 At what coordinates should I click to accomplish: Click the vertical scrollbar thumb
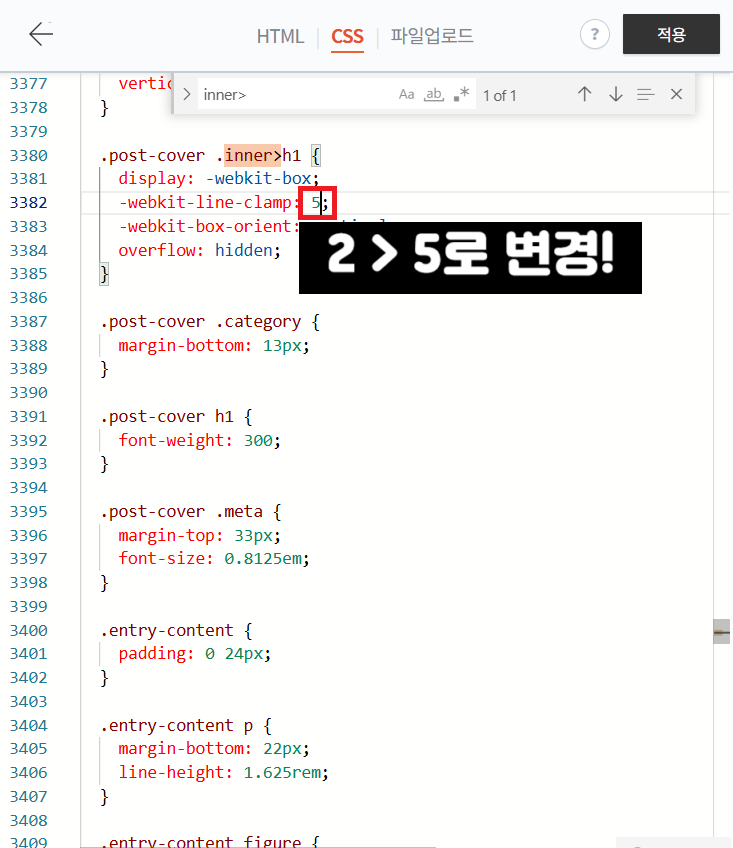(x=722, y=632)
